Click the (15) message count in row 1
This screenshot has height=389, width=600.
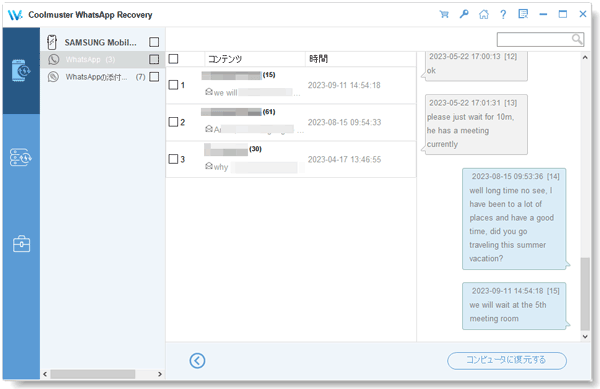269,75
